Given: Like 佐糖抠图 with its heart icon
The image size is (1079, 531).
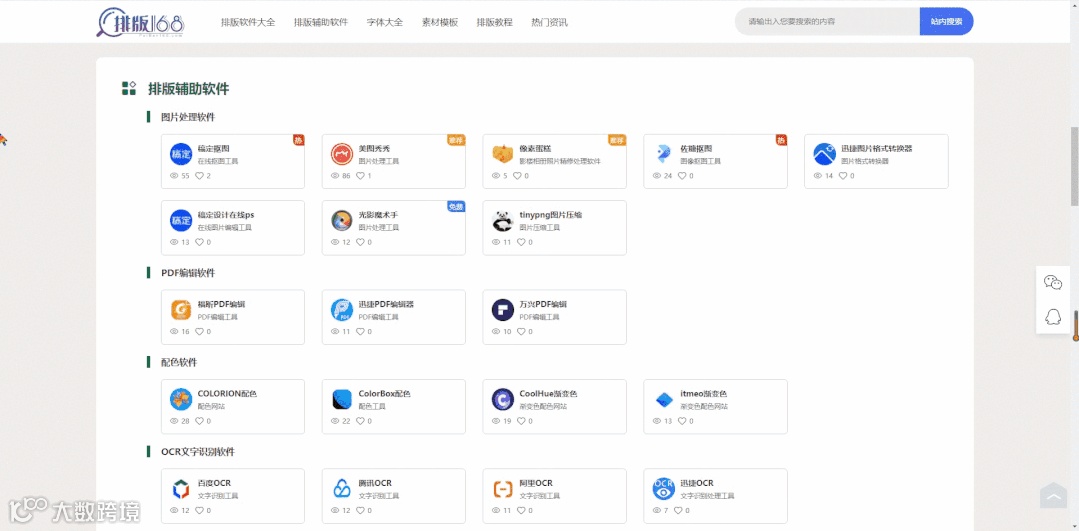Looking at the screenshot, I should [682, 176].
